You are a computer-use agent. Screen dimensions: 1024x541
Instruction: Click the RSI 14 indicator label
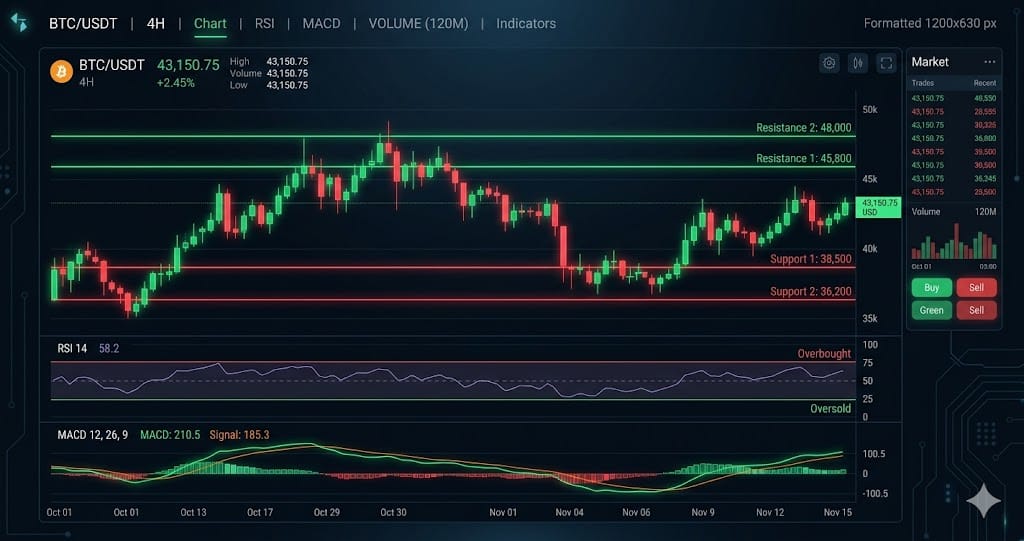72,348
